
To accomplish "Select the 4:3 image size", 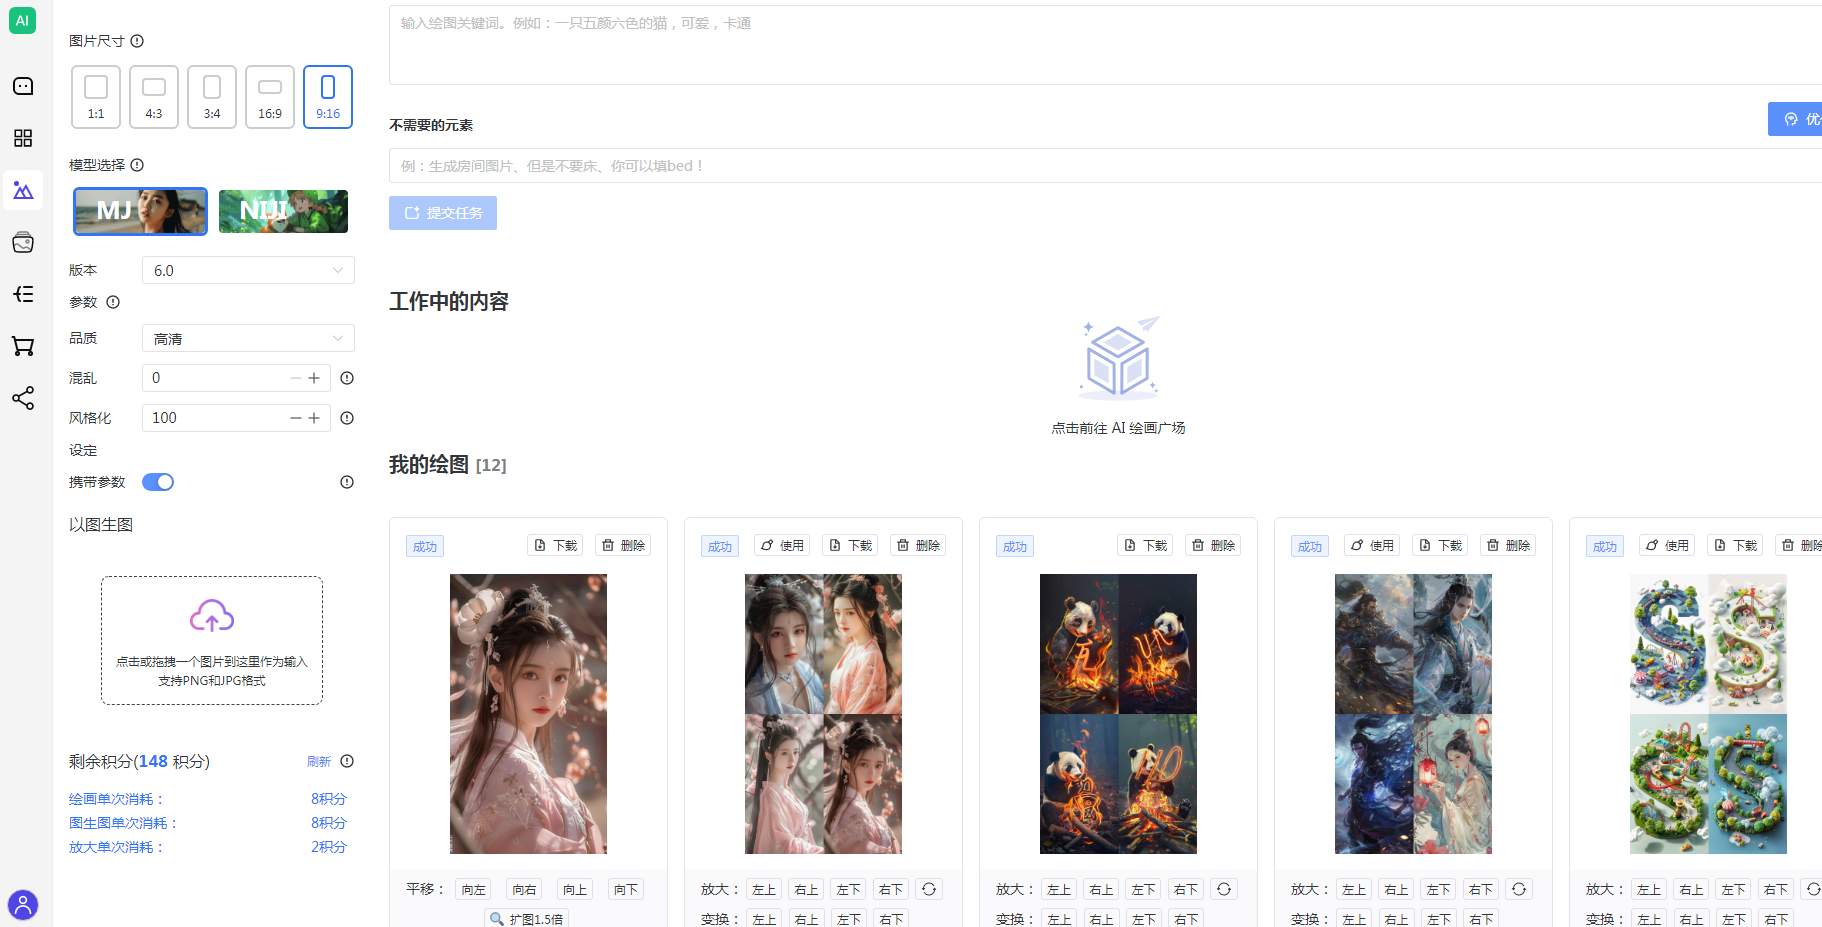I will pos(154,97).
